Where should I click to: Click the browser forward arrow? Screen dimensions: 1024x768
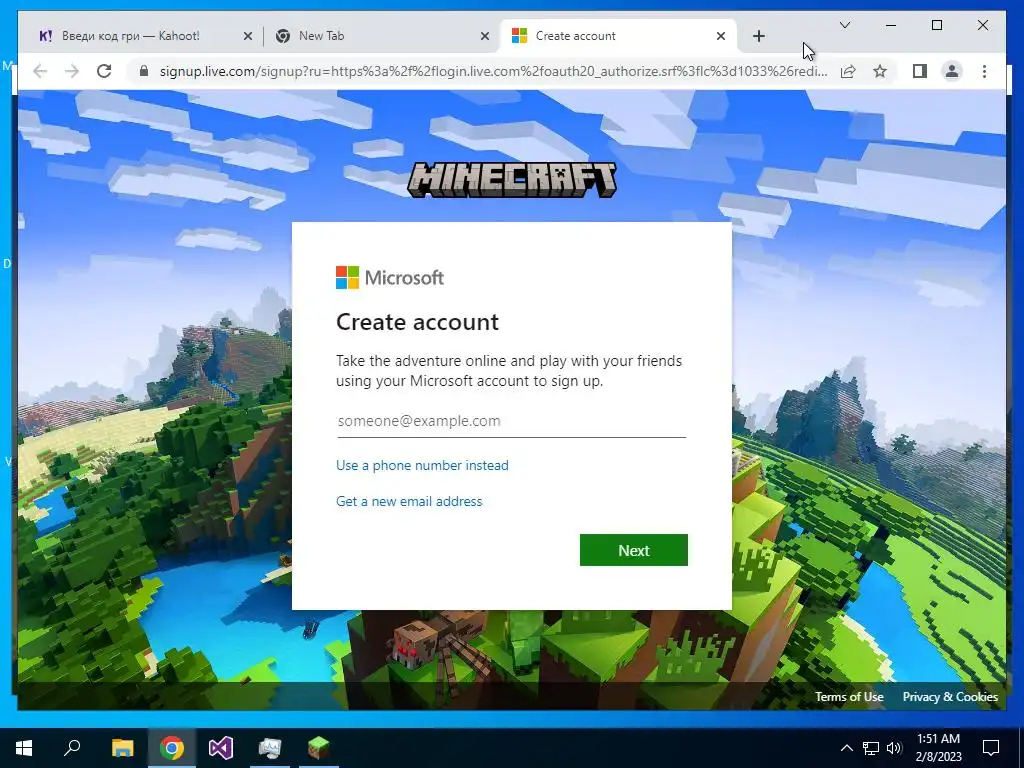point(72,71)
